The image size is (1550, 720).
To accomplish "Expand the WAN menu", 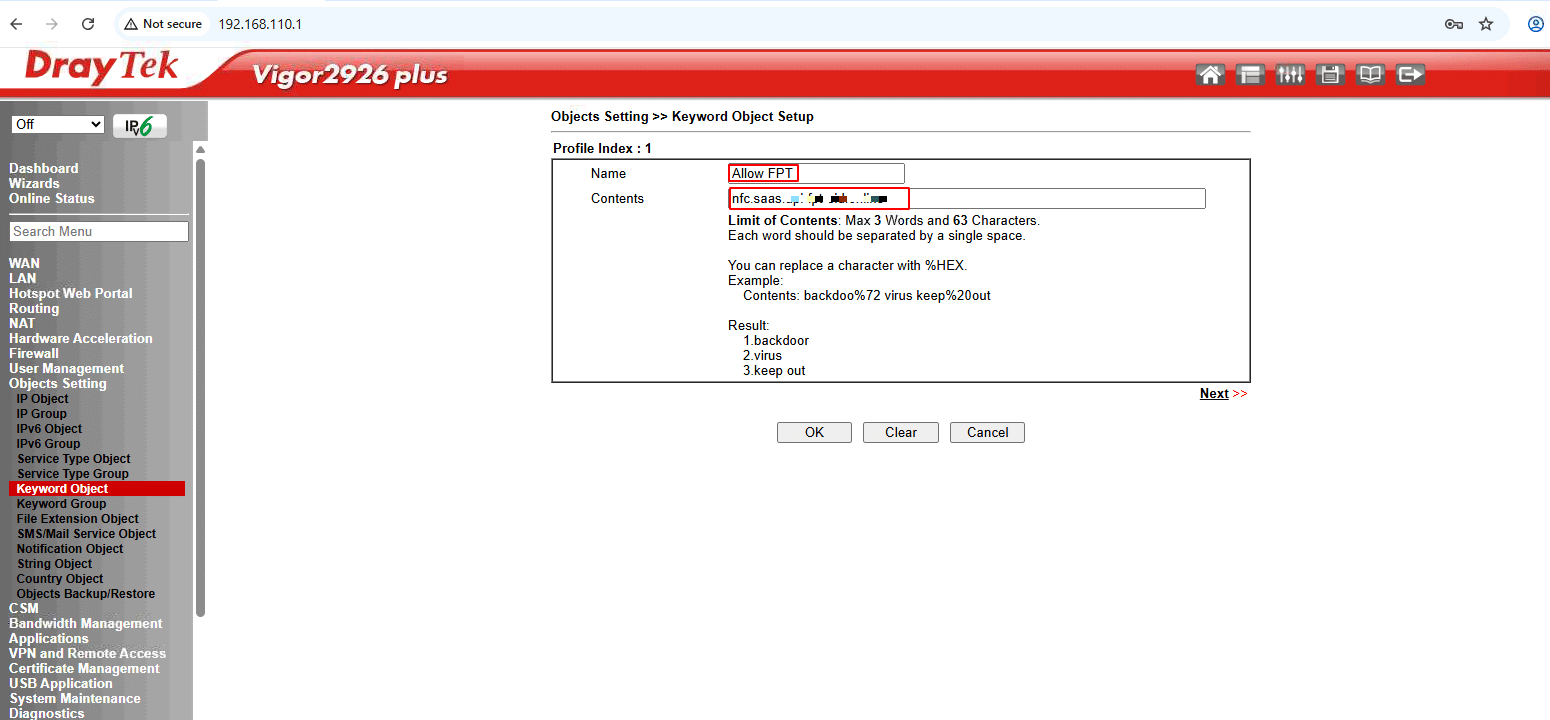I will [24, 263].
